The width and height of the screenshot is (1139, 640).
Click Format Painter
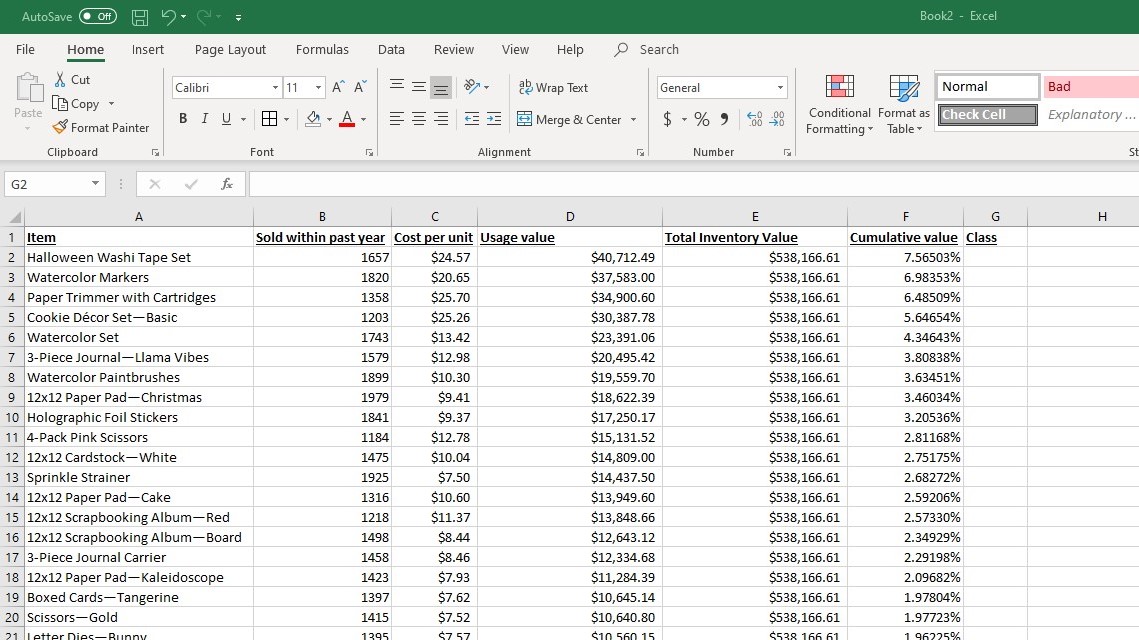click(x=101, y=127)
